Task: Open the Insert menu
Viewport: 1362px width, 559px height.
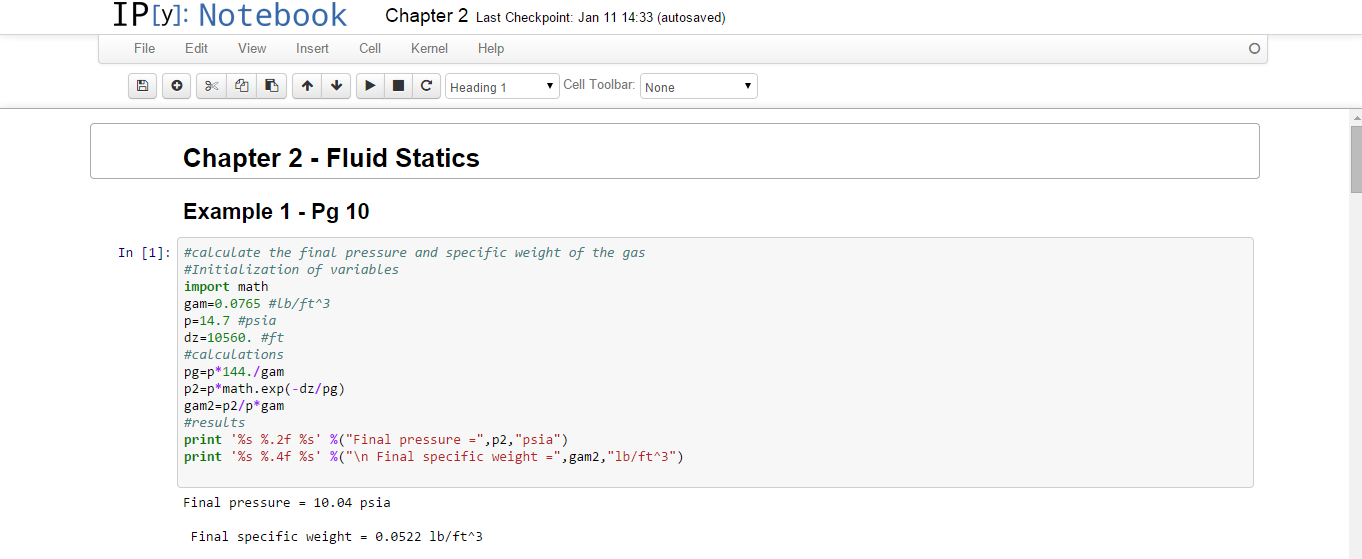Action: pyautogui.click(x=312, y=48)
